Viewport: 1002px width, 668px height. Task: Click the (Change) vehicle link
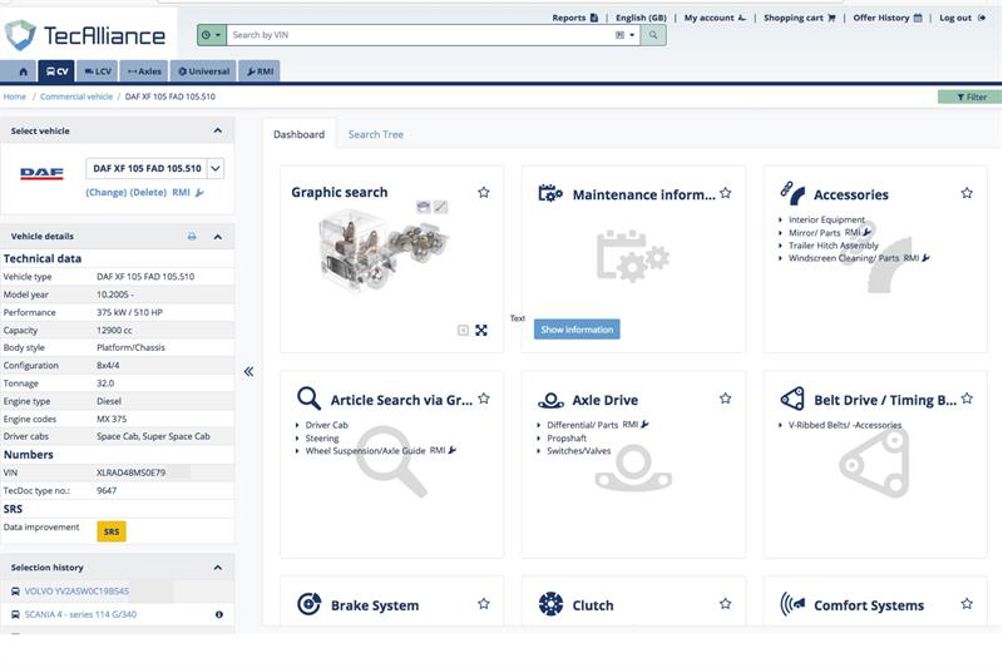point(106,192)
